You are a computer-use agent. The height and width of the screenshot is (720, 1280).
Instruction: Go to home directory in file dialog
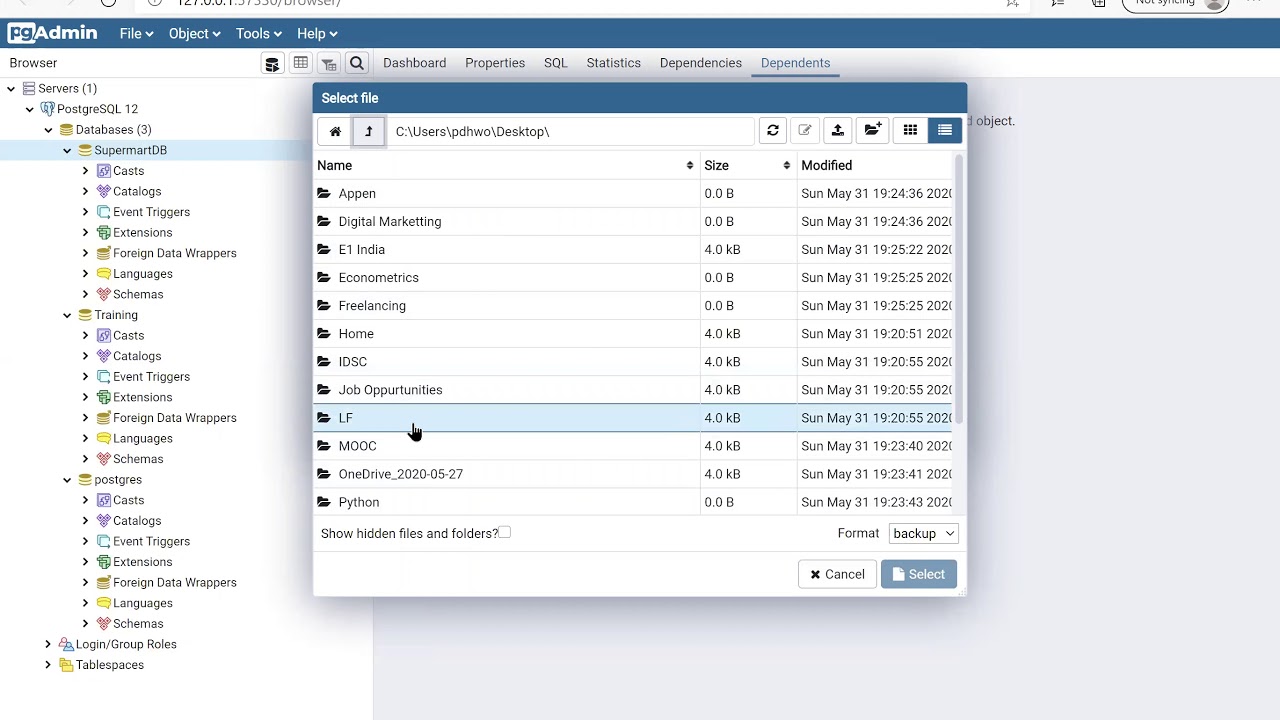[x=335, y=131]
